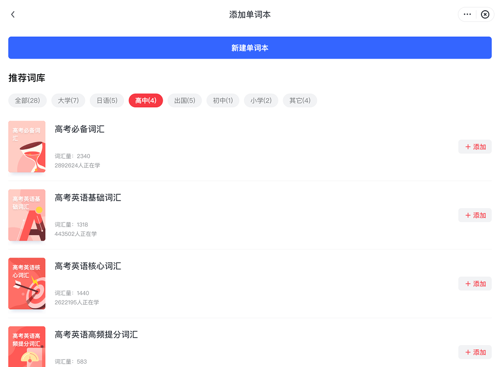
Task: Click the title 高考英语核心词汇
Action: point(88,266)
